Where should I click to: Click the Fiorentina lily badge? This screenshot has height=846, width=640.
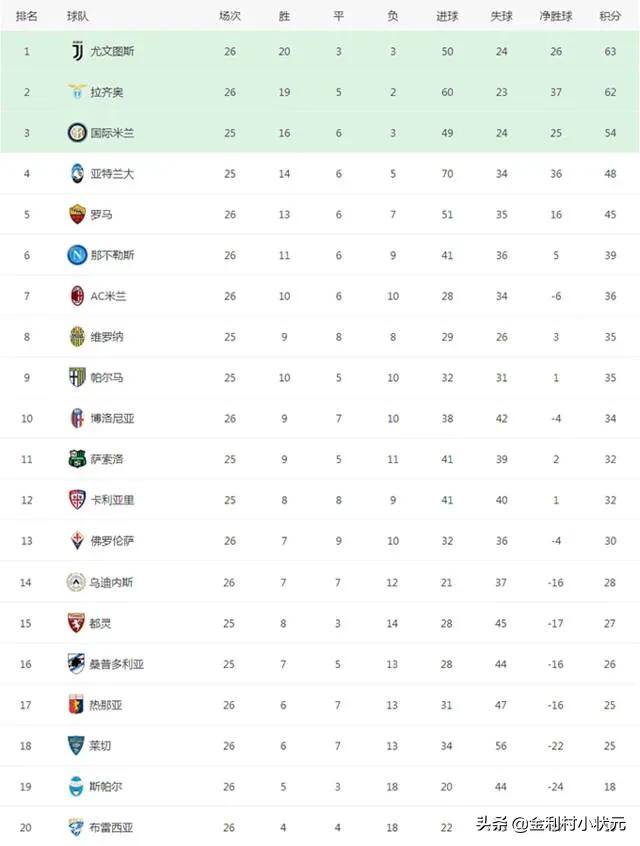(x=77, y=541)
